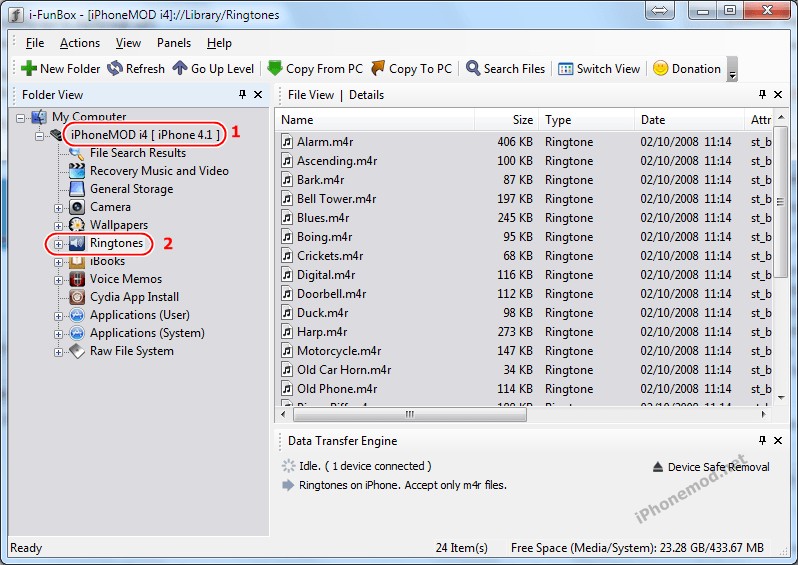Viewport: 798px width, 565px height.
Task: Click Device Safe Removal button
Action: coord(710,467)
